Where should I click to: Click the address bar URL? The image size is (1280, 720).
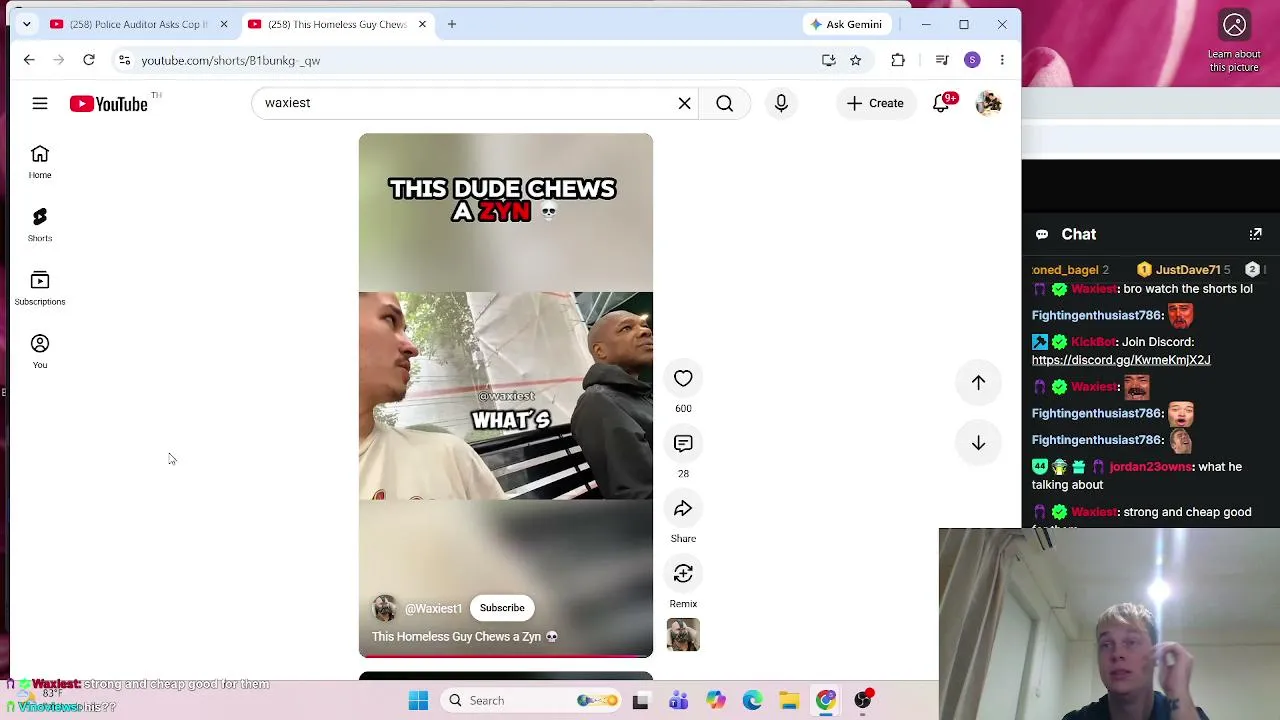click(x=231, y=60)
